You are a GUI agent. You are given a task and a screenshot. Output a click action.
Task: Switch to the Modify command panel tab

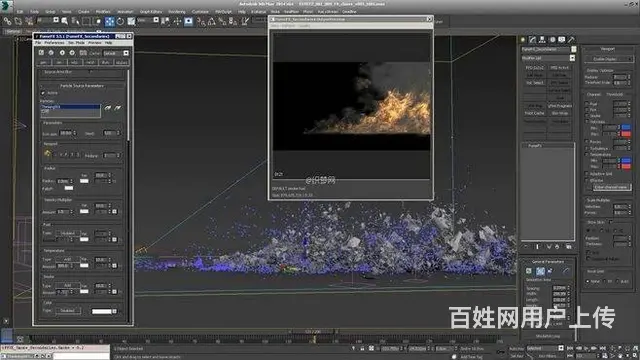tap(532, 40)
